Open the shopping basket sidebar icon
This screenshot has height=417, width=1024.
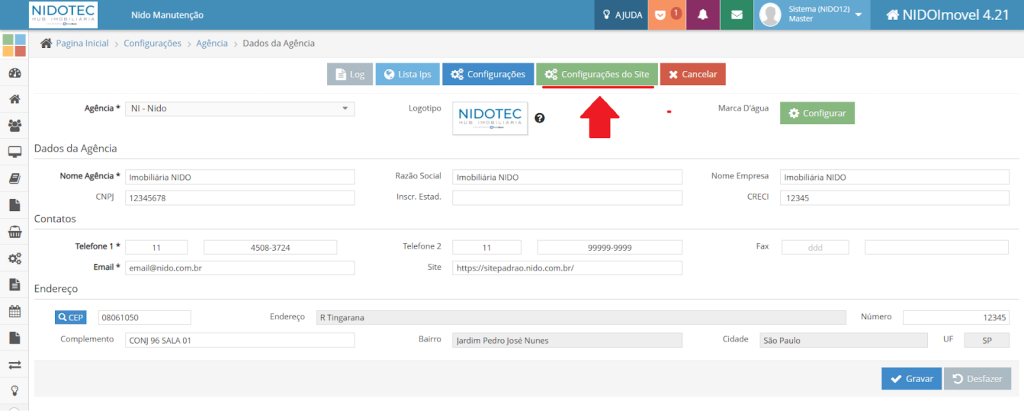15,231
